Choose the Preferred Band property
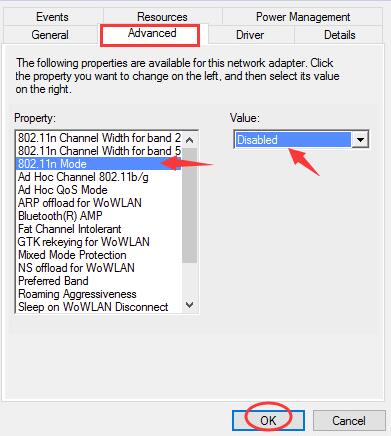This screenshot has width=391, height=436. pos(53,281)
